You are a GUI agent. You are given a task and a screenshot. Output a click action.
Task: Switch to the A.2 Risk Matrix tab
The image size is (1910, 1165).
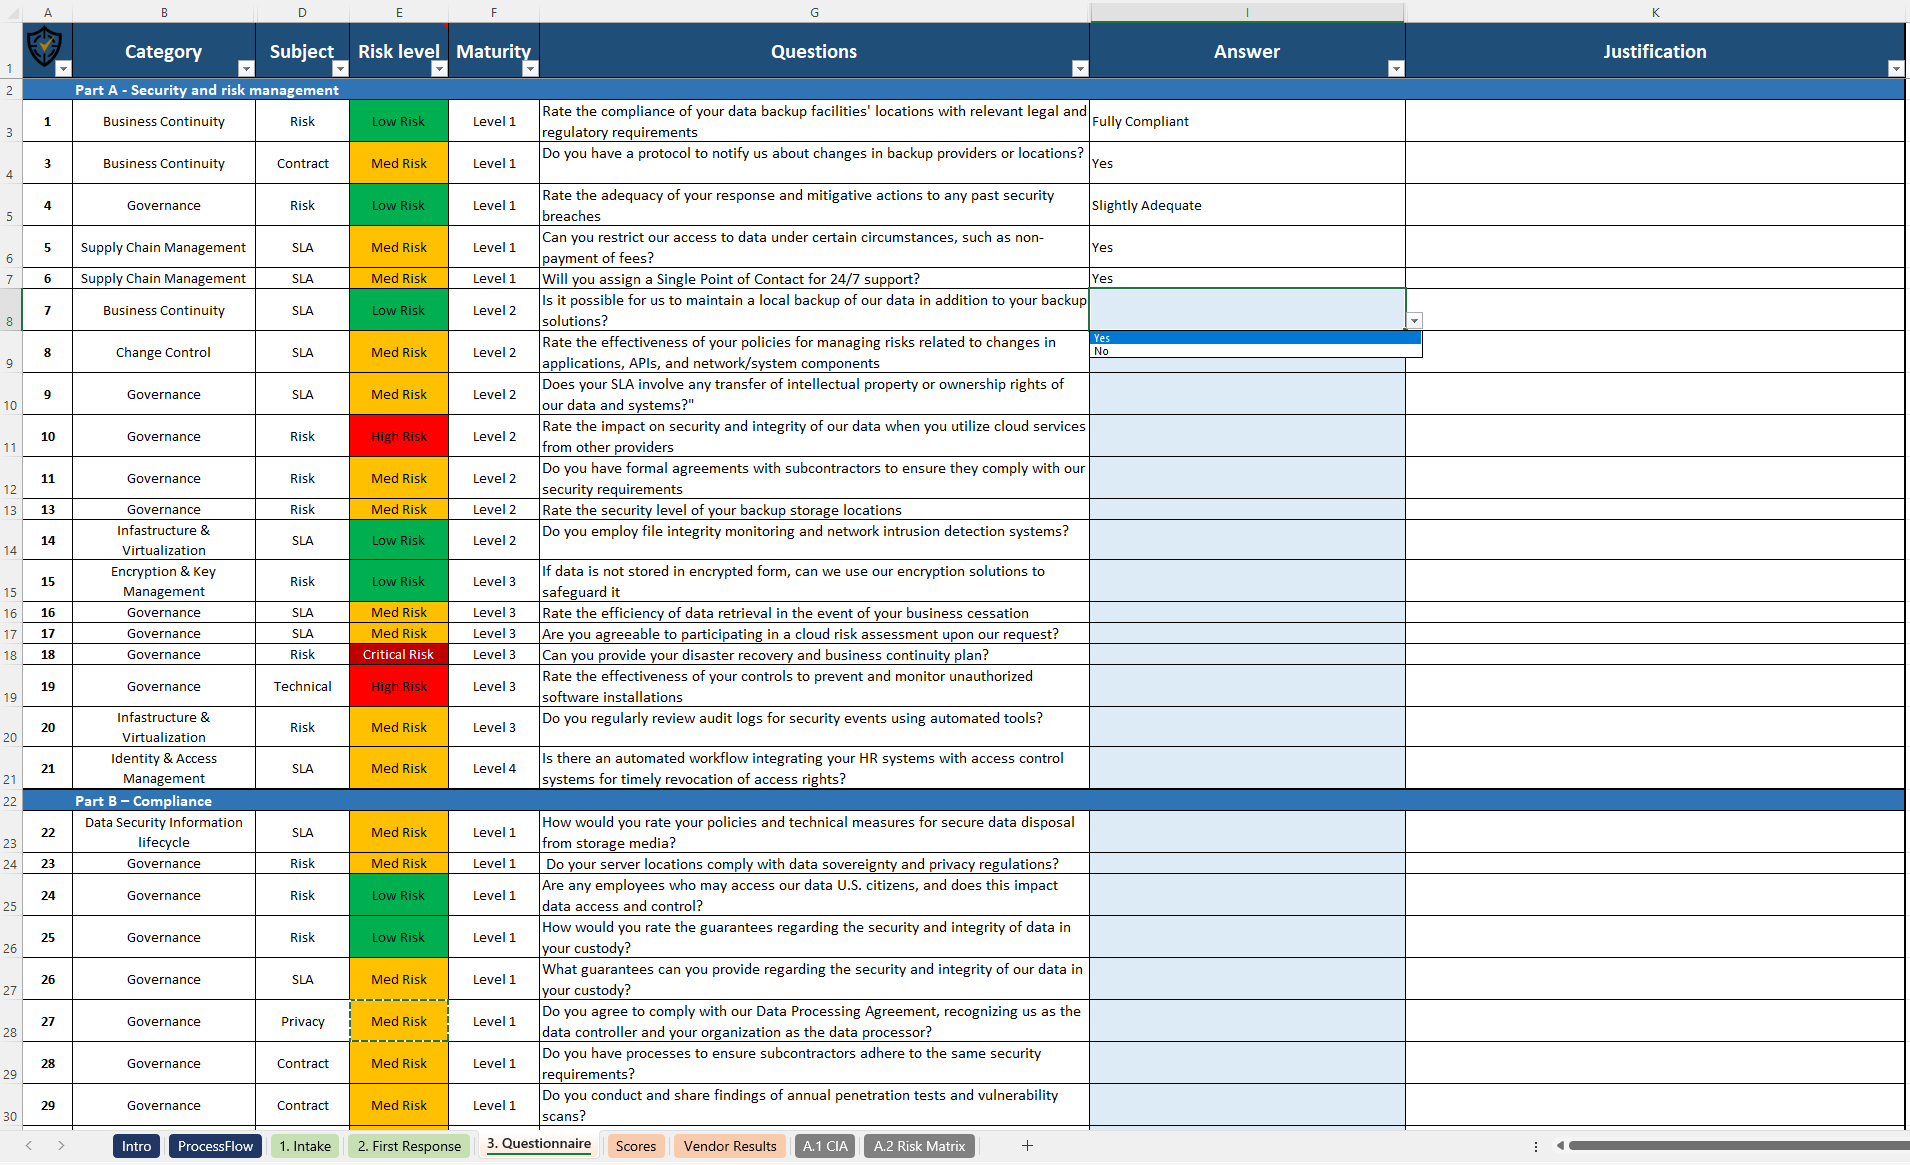tap(918, 1146)
